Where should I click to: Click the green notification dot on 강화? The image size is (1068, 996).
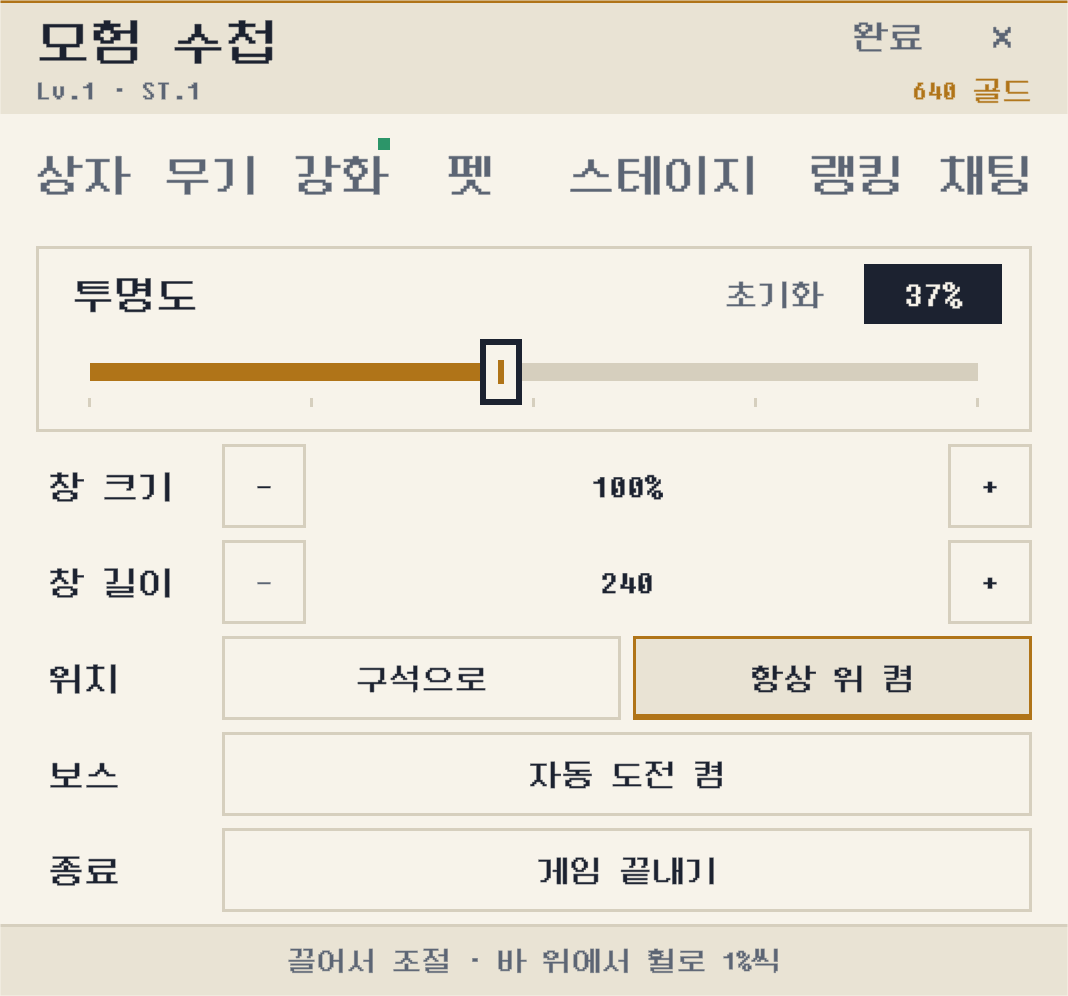(x=384, y=144)
